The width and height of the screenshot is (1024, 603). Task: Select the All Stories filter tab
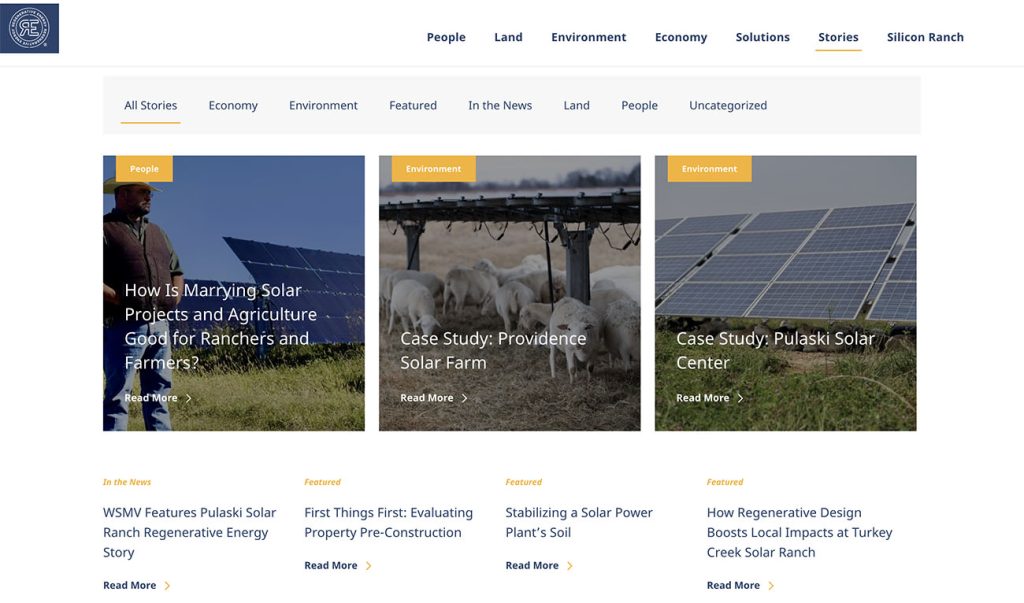click(x=150, y=105)
